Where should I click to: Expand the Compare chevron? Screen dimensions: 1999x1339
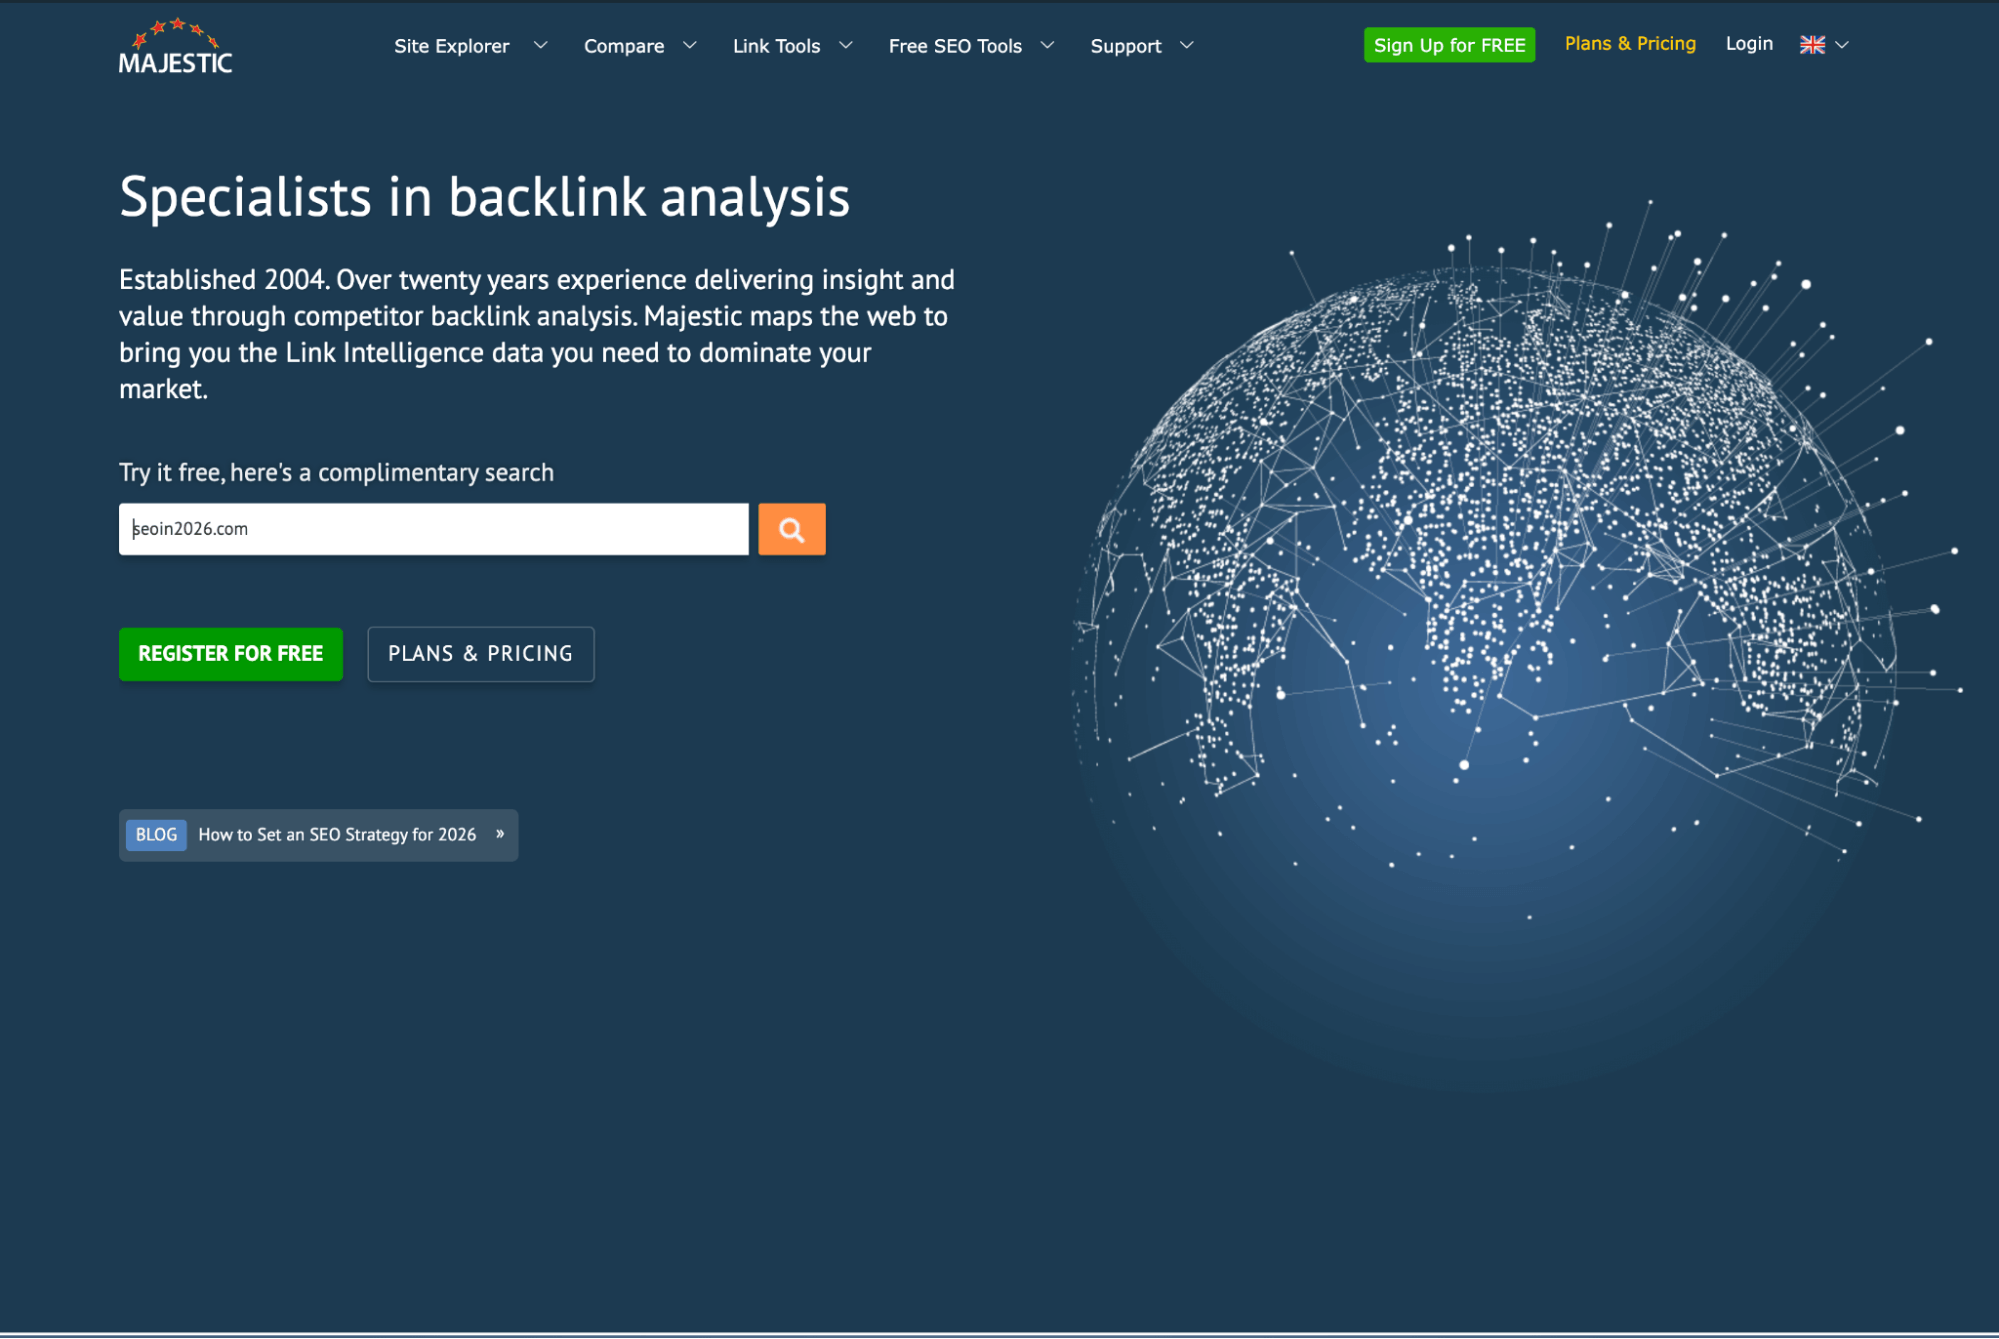pos(689,45)
